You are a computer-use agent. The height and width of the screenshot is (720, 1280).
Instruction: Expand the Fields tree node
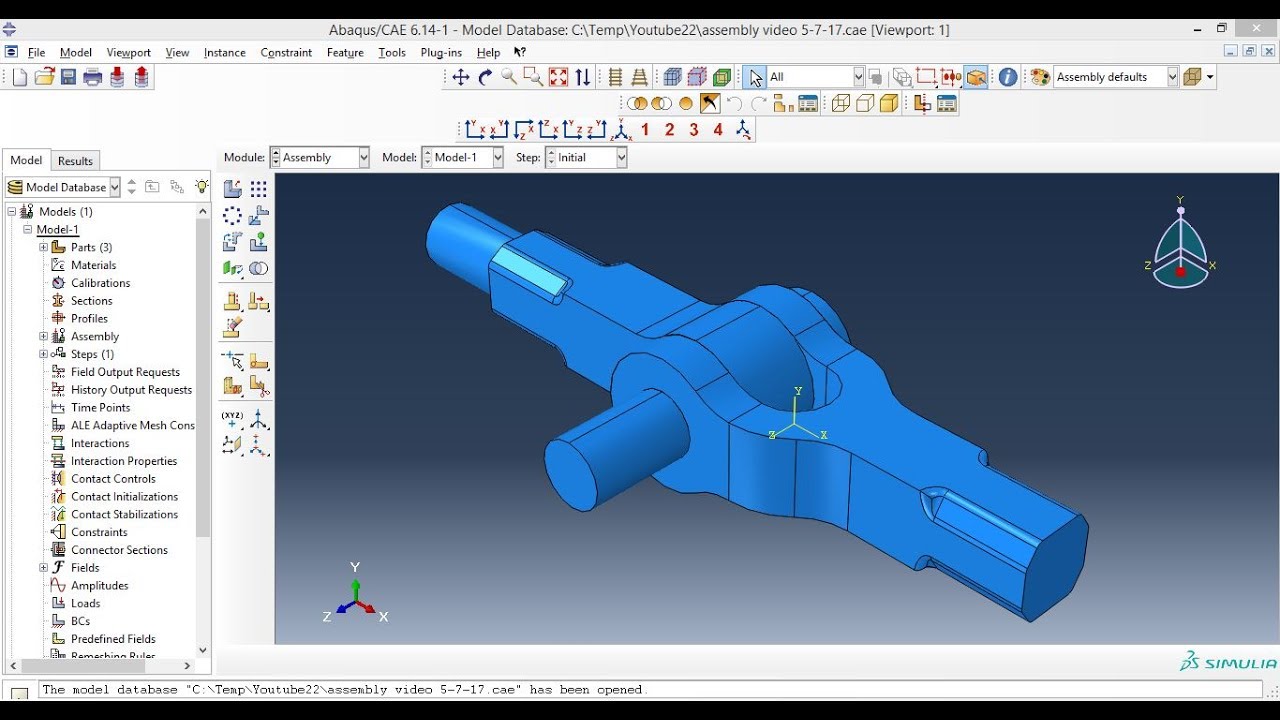(44, 568)
